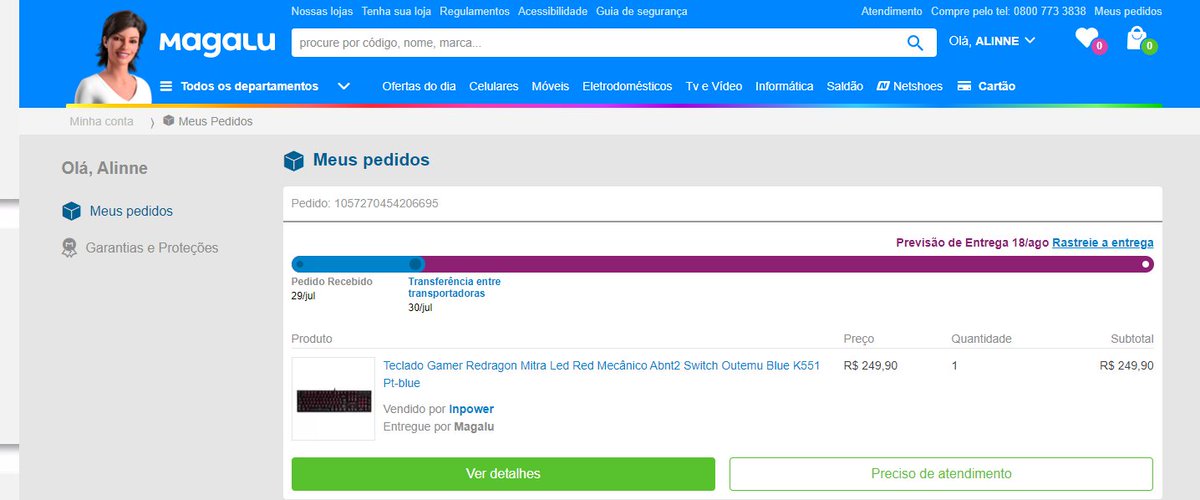
Task: Click the Lu avatar image
Action: pyautogui.click(x=113, y=57)
